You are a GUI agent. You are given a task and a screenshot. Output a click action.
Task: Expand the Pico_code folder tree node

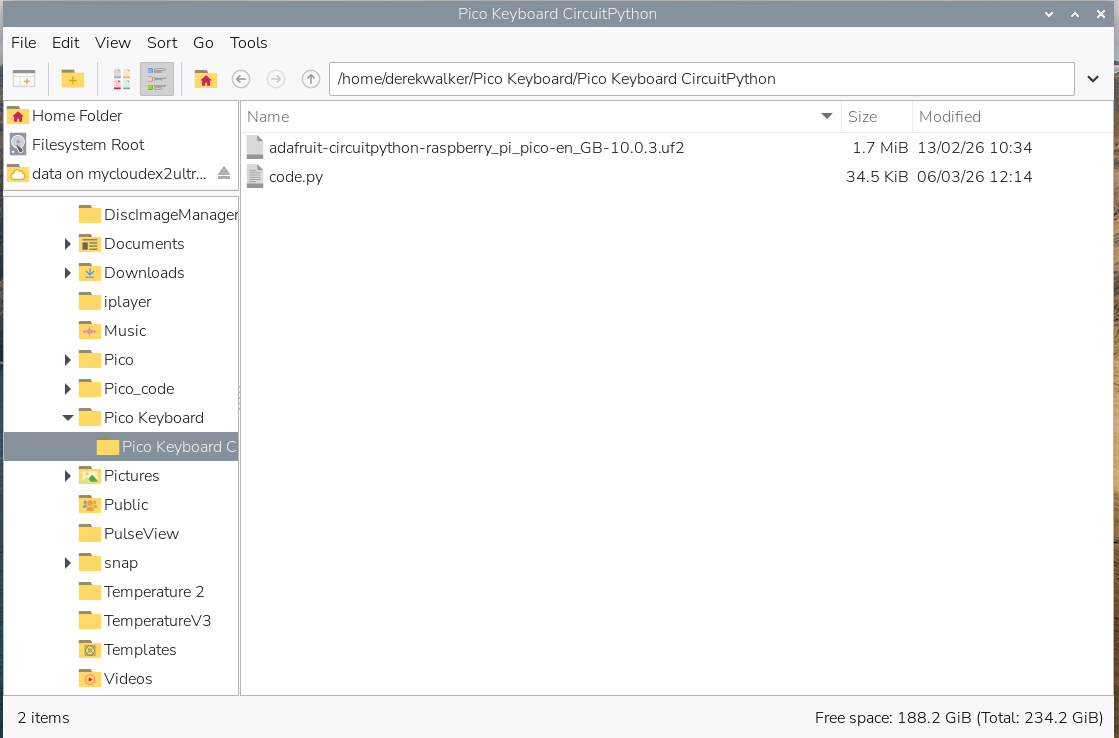click(68, 389)
